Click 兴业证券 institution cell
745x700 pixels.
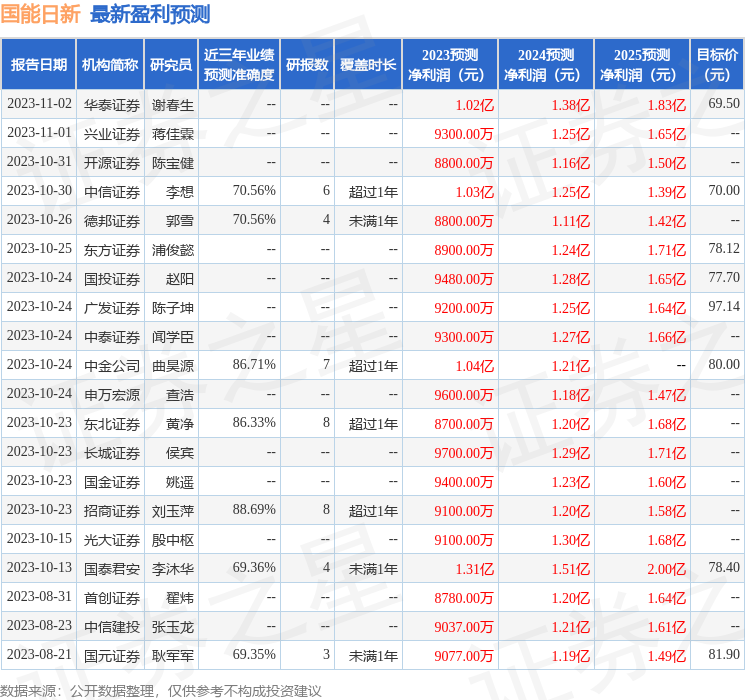click(112, 134)
